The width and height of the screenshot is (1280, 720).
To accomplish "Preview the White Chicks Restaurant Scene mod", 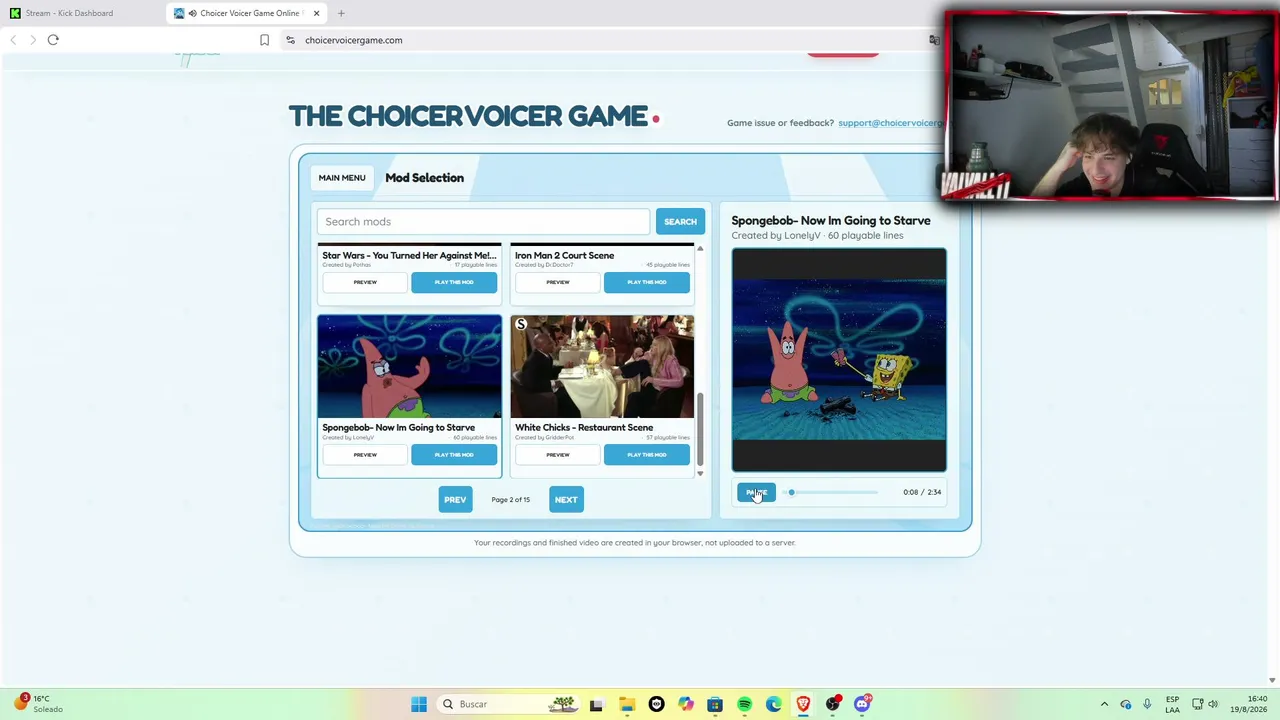I will (x=558, y=455).
